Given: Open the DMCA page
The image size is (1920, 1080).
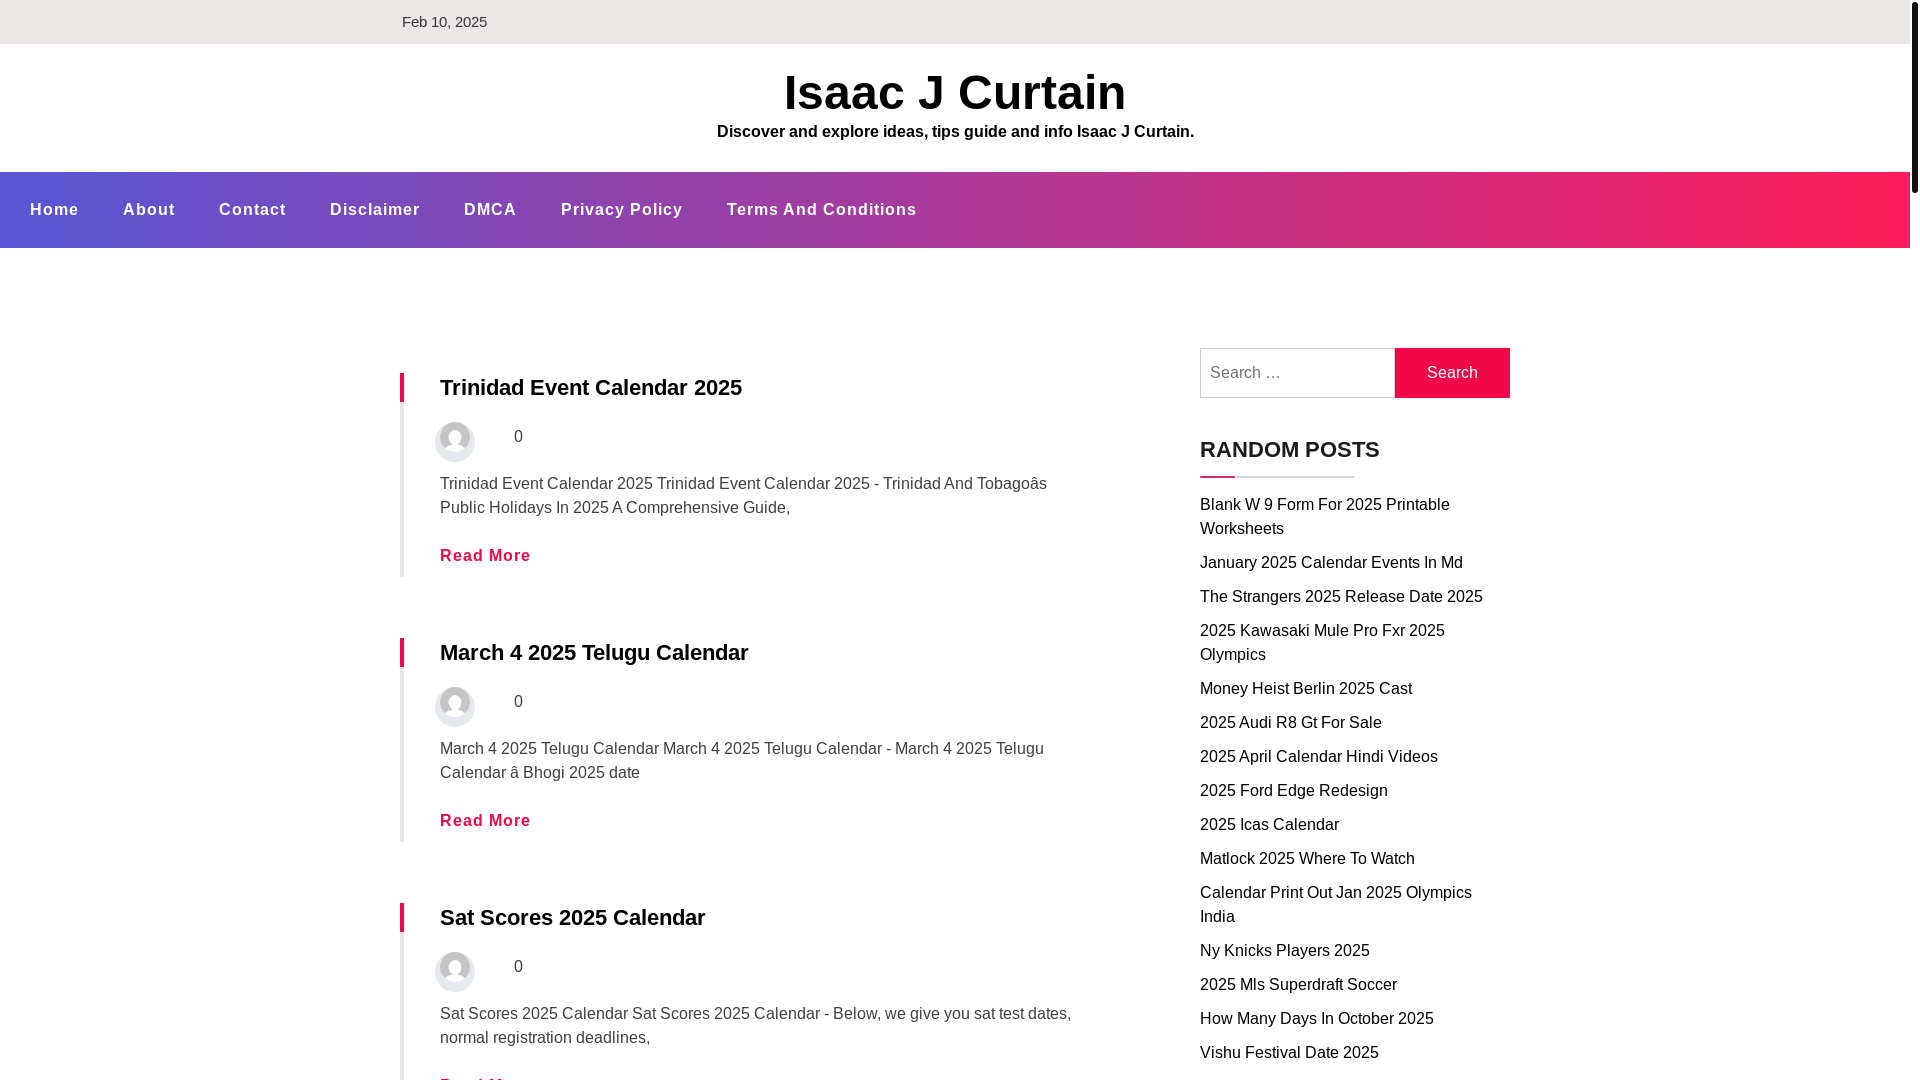Looking at the screenshot, I should click(490, 210).
